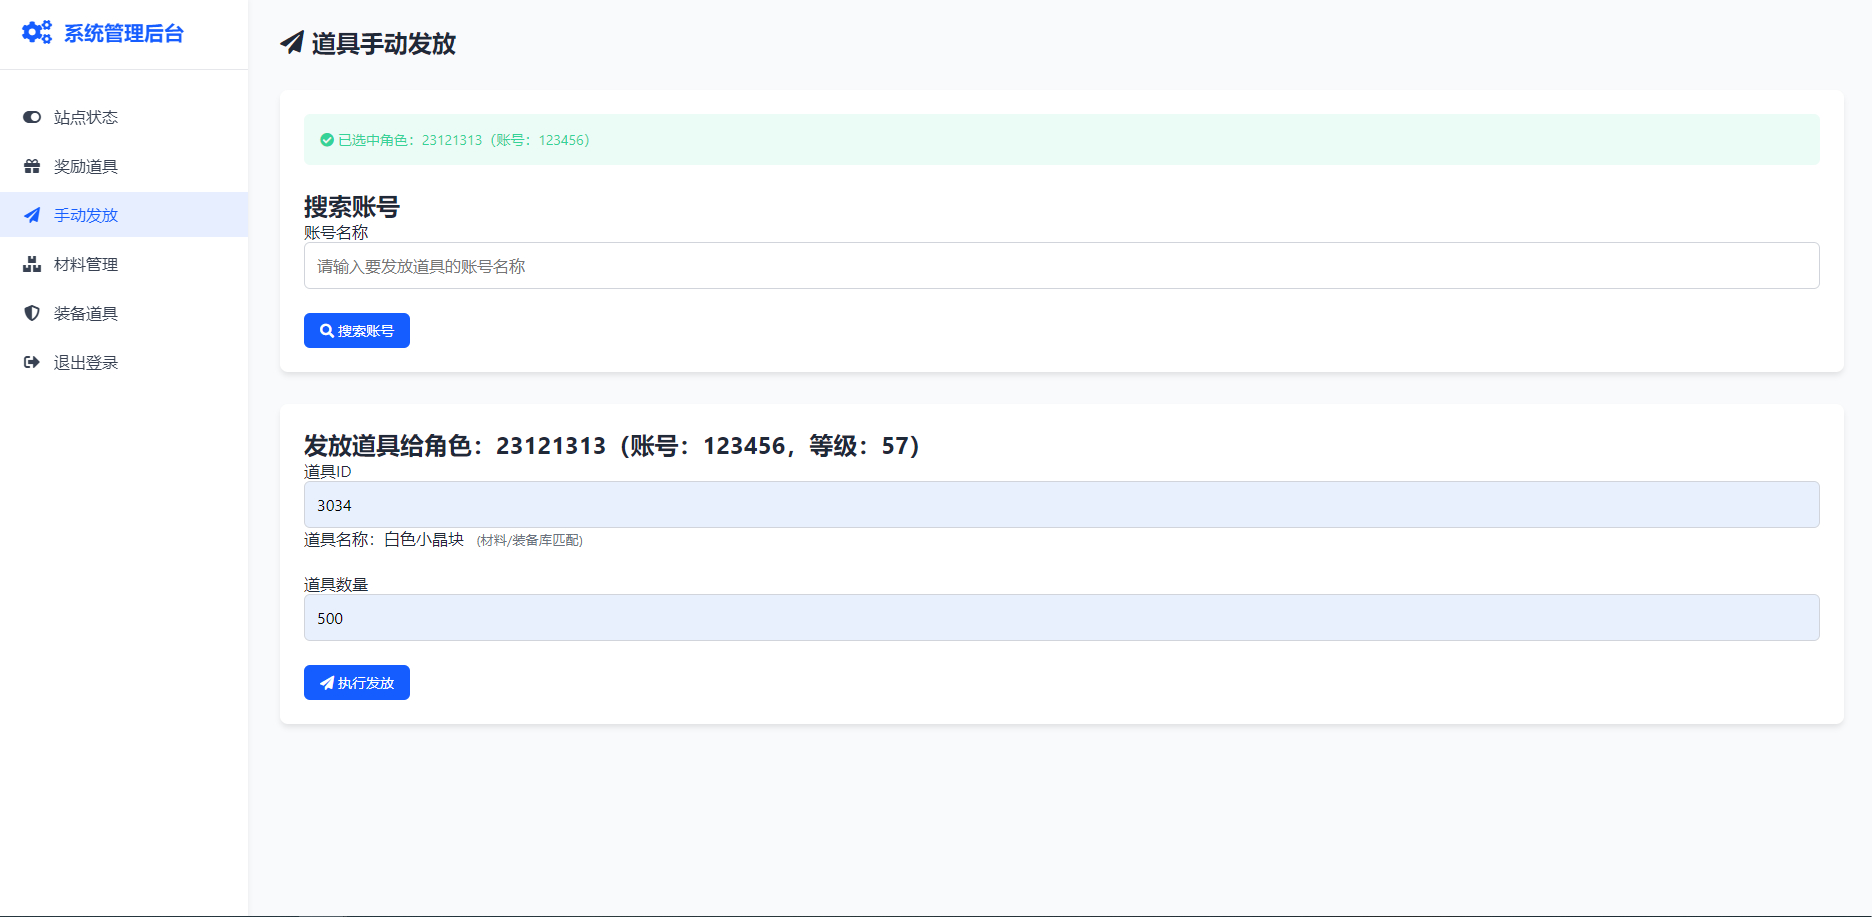Image resolution: width=1872 pixels, height=917 pixels.
Task: Click the 道具数量 field containing 500
Action: click(1061, 618)
